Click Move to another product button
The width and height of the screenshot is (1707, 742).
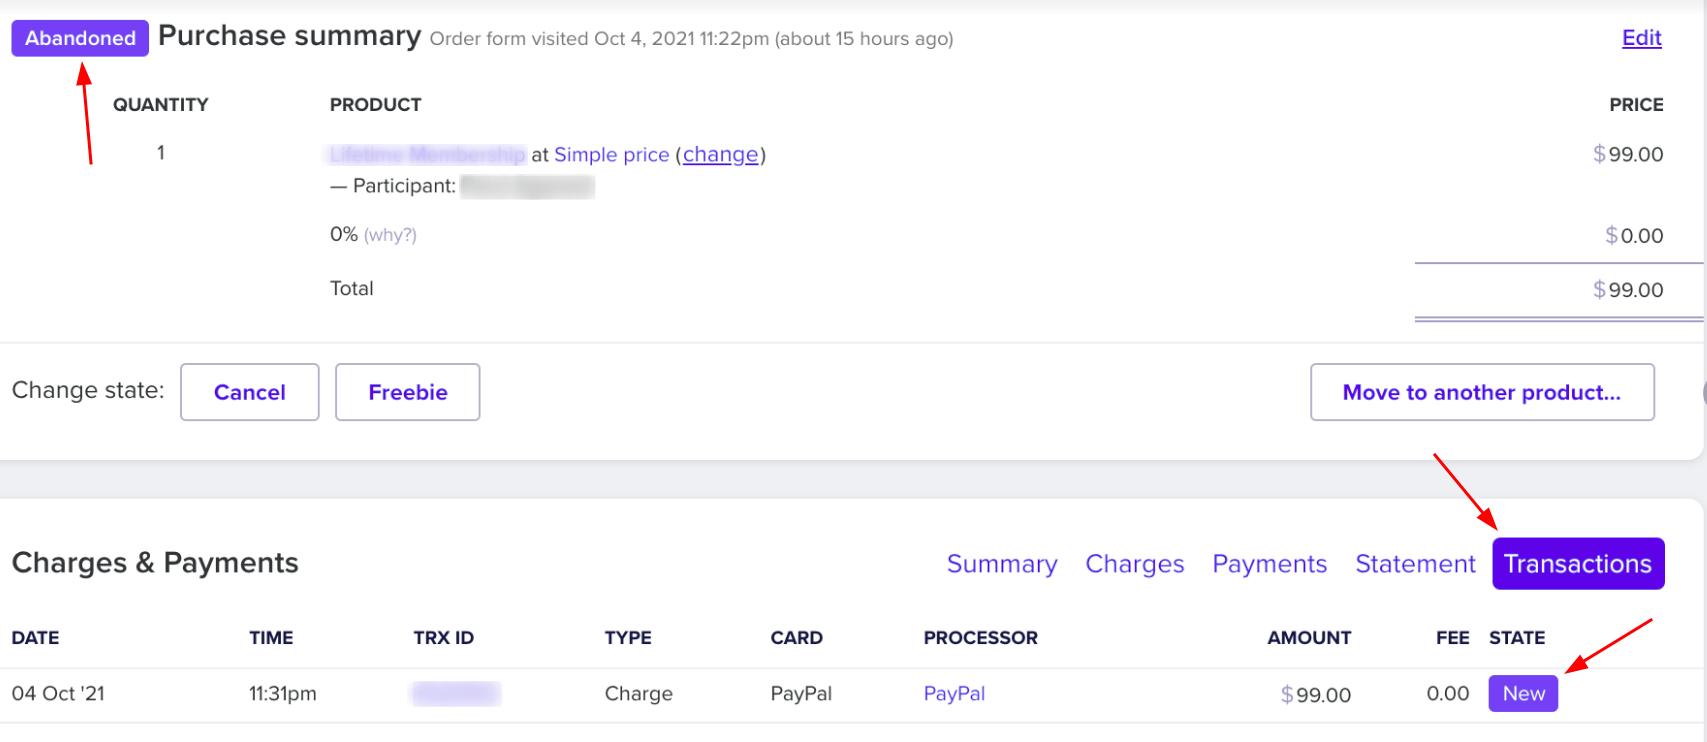click(1482, 392)
